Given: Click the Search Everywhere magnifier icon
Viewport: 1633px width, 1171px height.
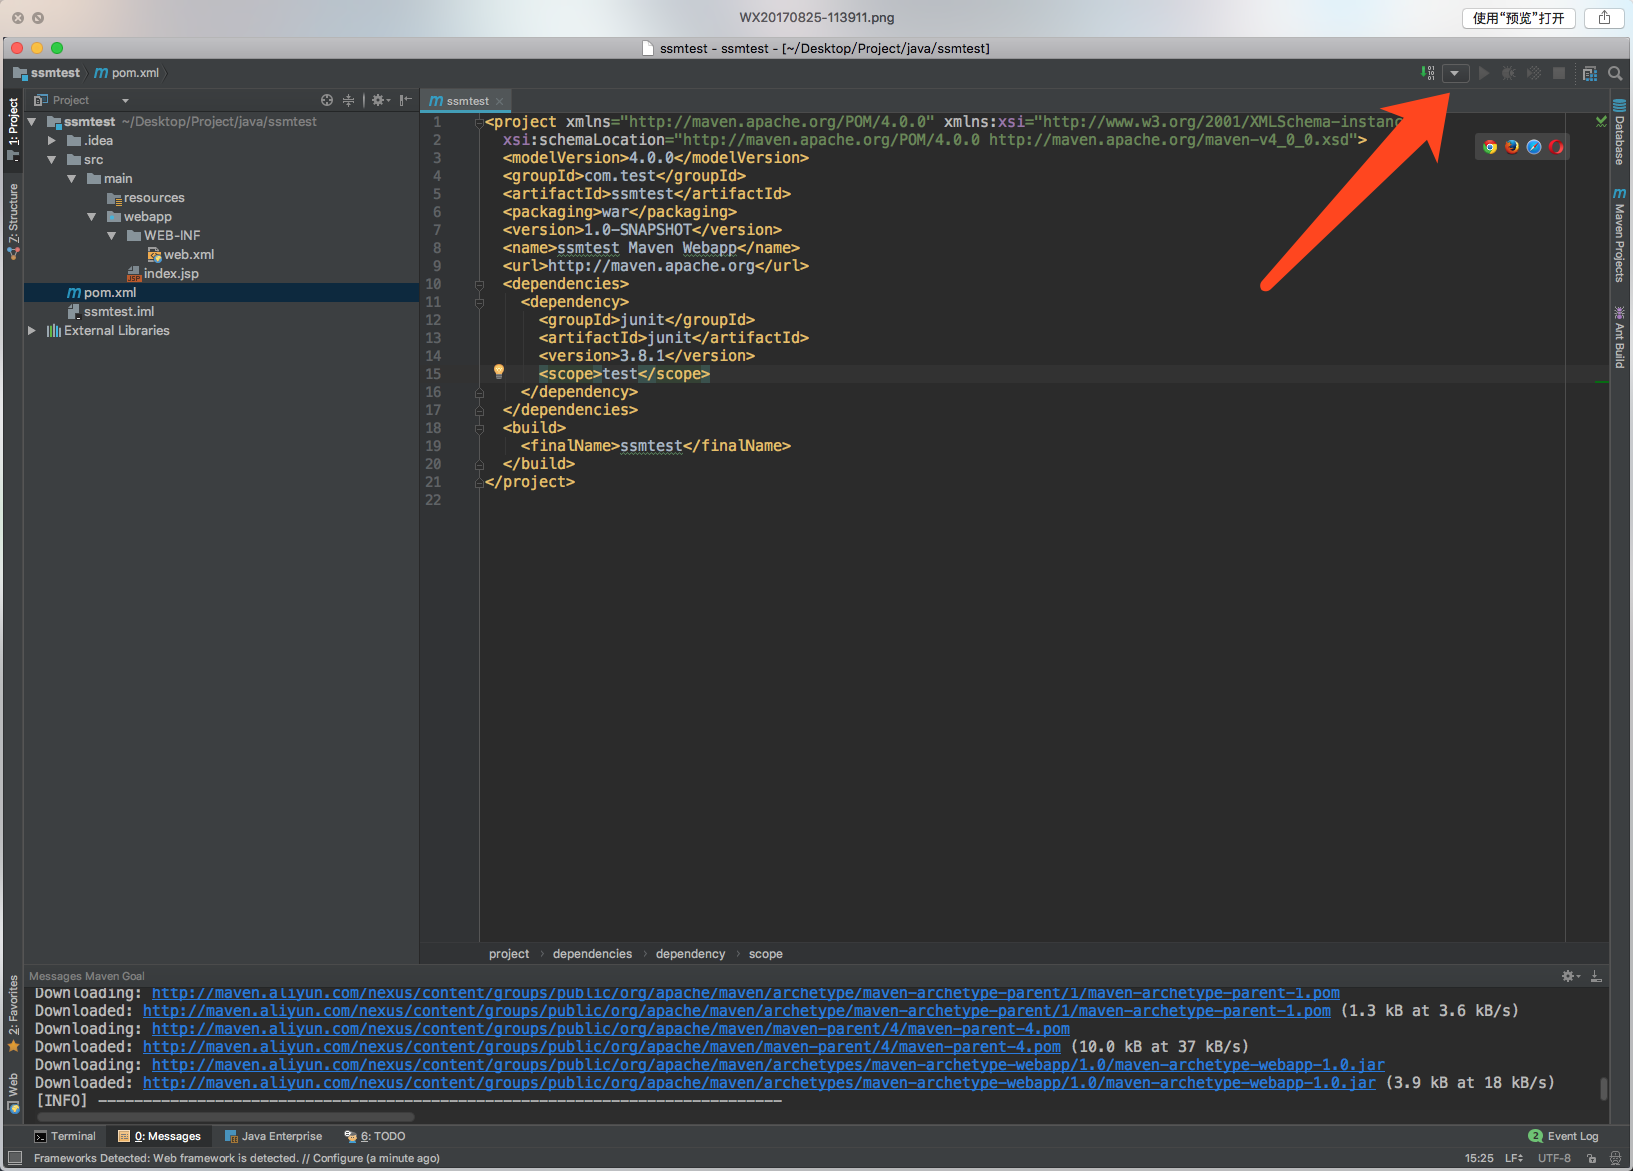Looking at the screenshot, I should [1615, 73].
